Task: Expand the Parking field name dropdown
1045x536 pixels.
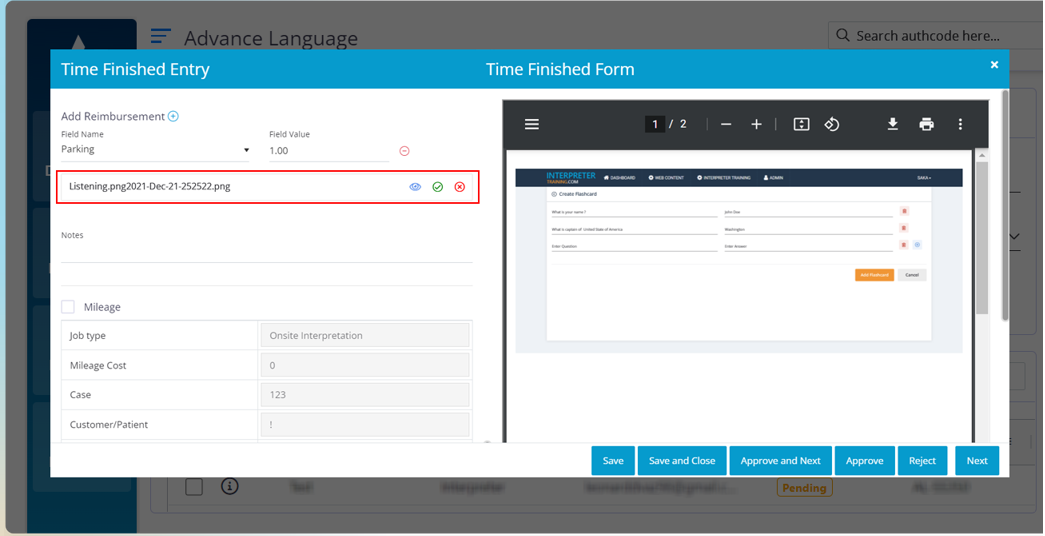Action: click(246, 151)
